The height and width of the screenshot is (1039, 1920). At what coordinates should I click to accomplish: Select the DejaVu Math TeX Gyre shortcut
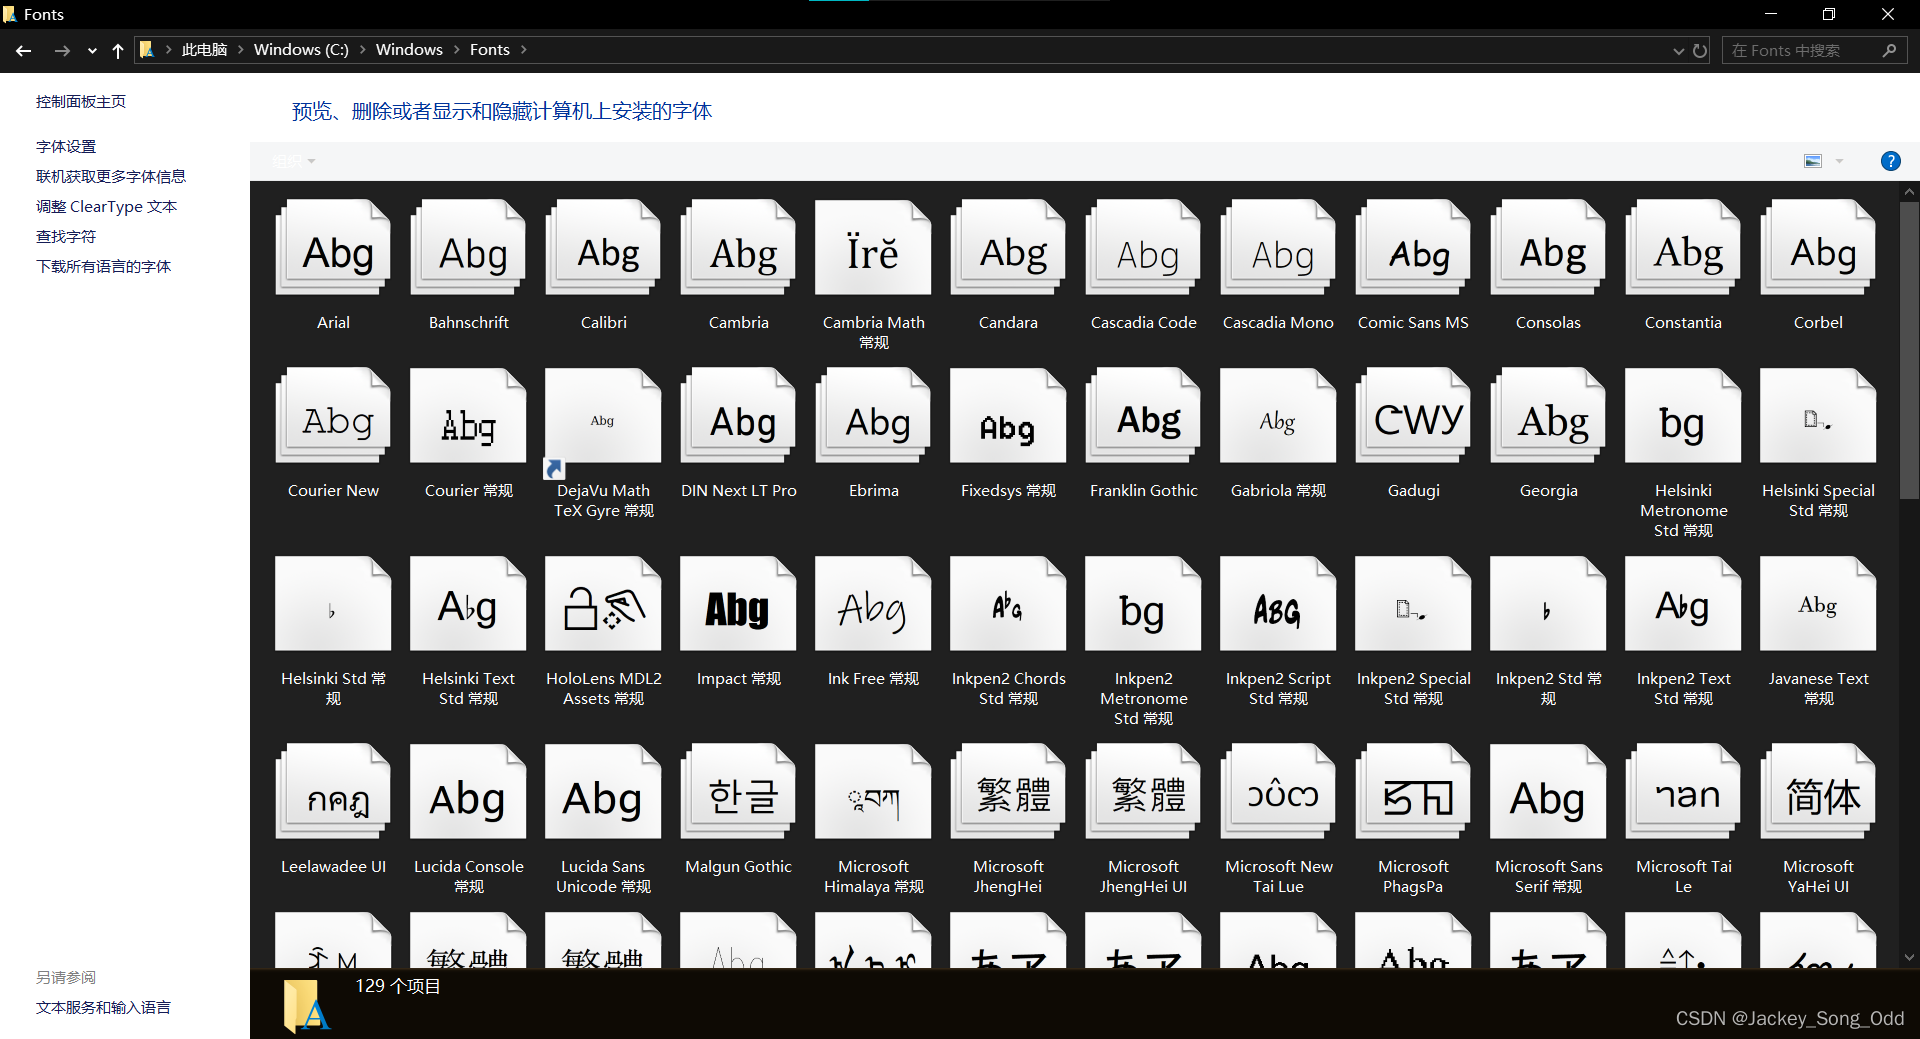tap(603, 415)
